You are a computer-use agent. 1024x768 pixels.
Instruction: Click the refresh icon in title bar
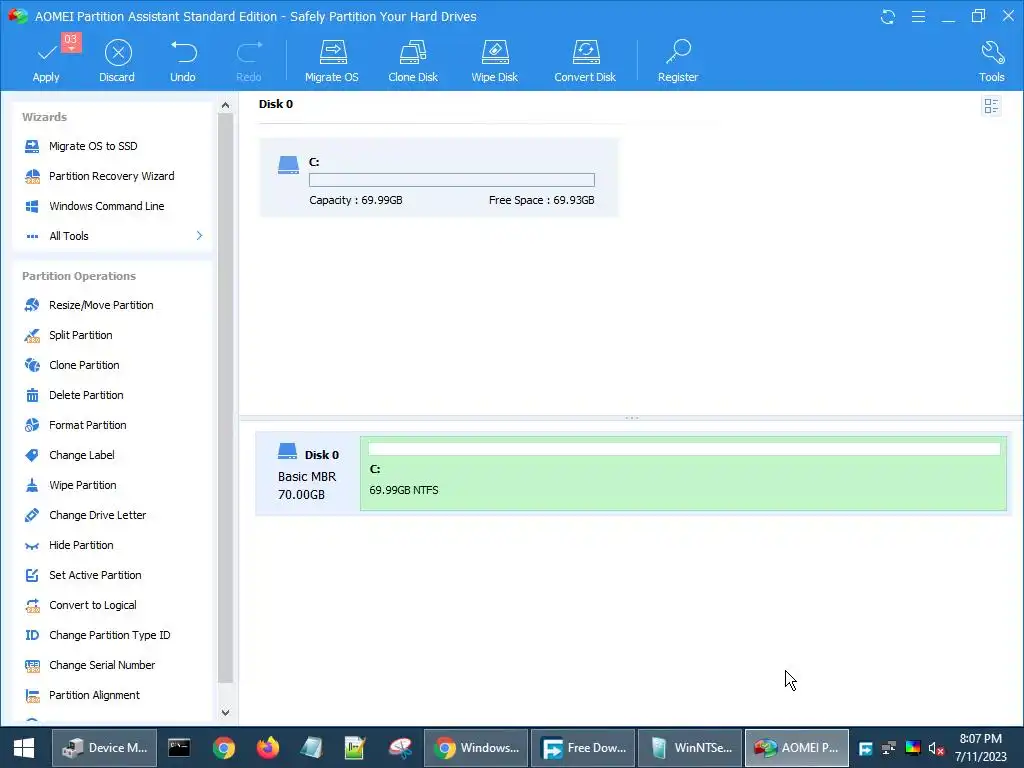888,16
